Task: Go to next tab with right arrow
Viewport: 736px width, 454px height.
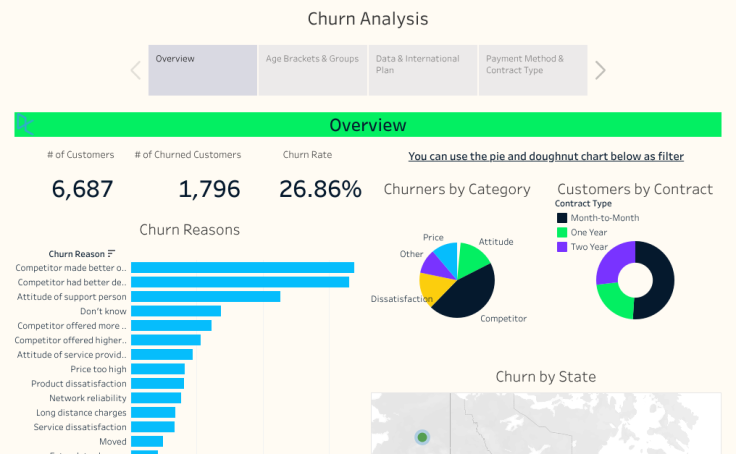Action: pos(600,70)
